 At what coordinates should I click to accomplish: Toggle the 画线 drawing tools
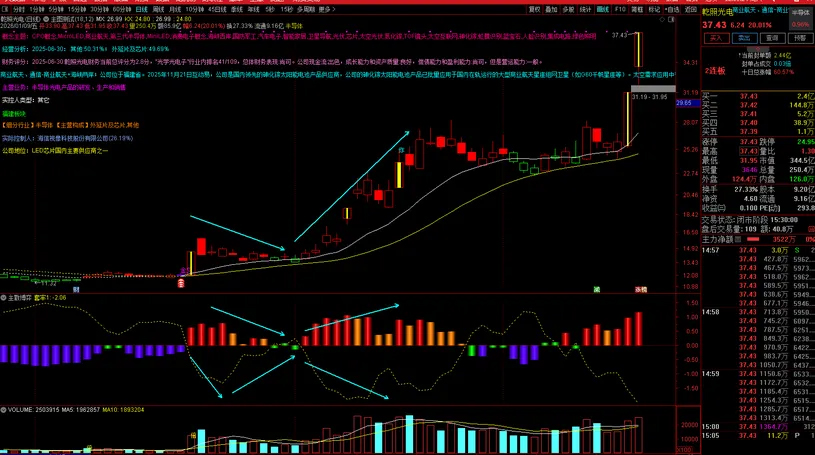[603, 9]
